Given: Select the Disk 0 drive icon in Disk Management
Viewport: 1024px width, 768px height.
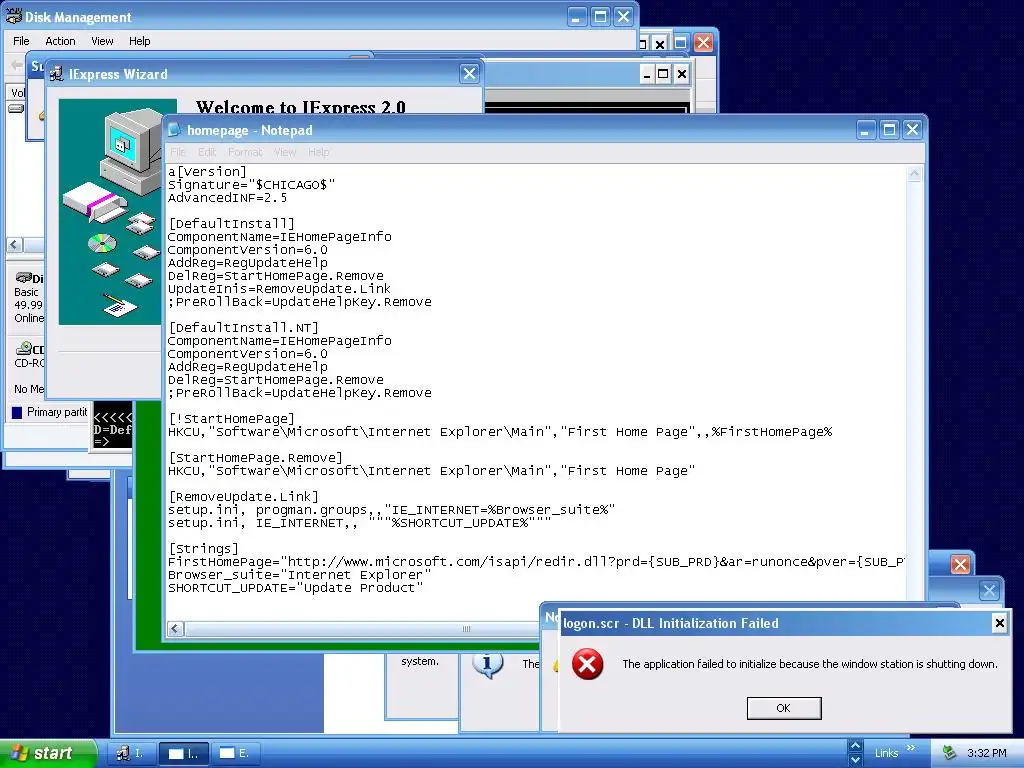Looking at the screenshot, I should tap(24, 278).
